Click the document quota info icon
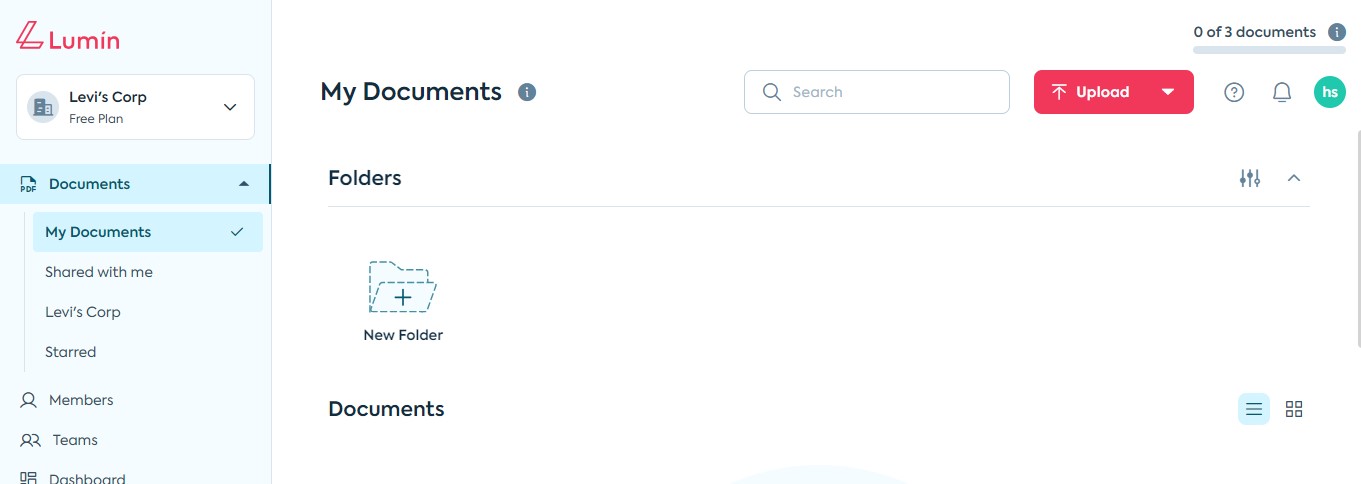The image size is (1361, 484). [x=1337, y=32]
